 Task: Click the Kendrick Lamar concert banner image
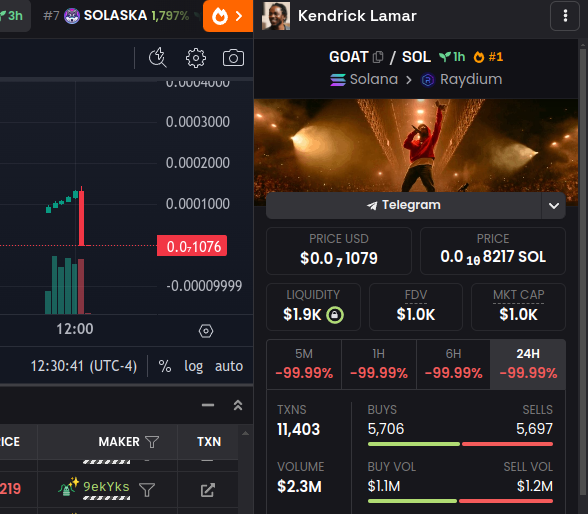[x=416, y=146]
